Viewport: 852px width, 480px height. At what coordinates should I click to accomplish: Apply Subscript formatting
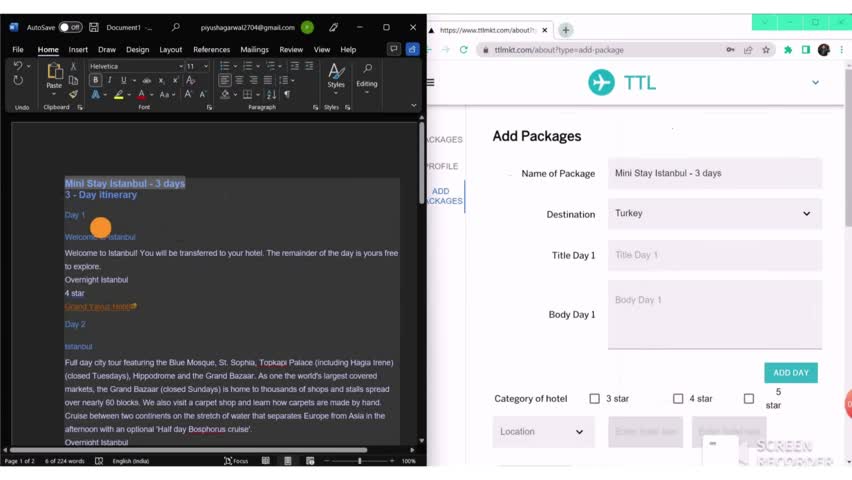point(161,80)
